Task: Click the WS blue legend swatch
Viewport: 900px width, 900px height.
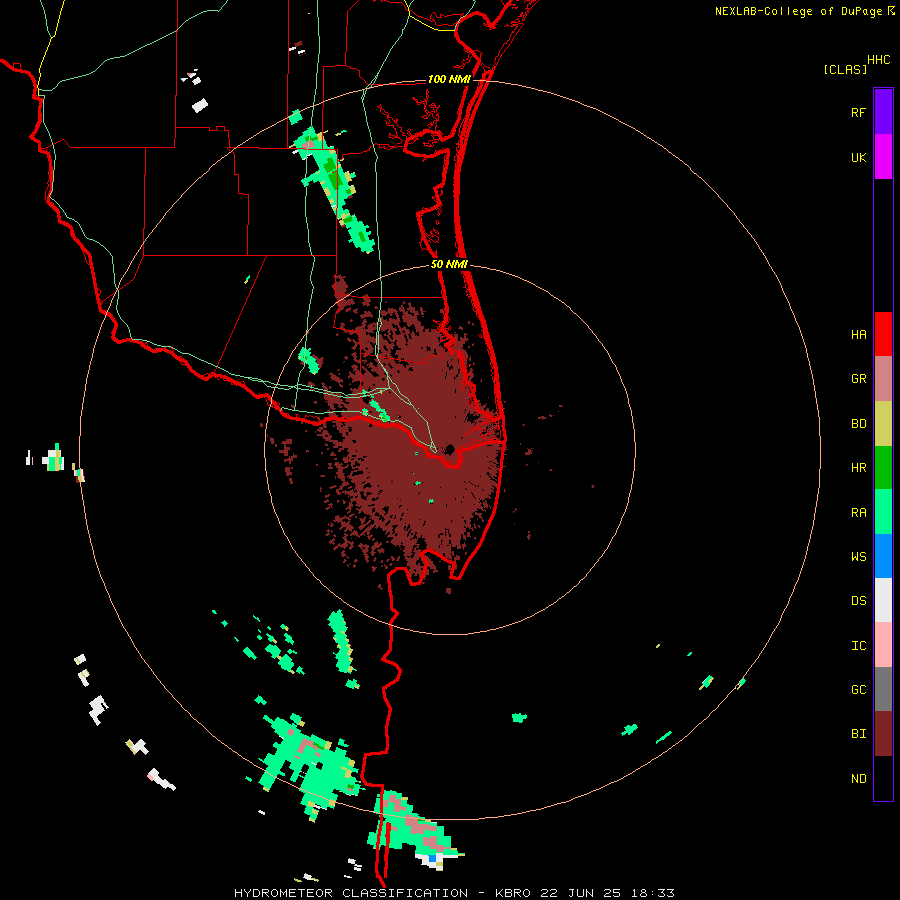Action: tap(883, 556)
